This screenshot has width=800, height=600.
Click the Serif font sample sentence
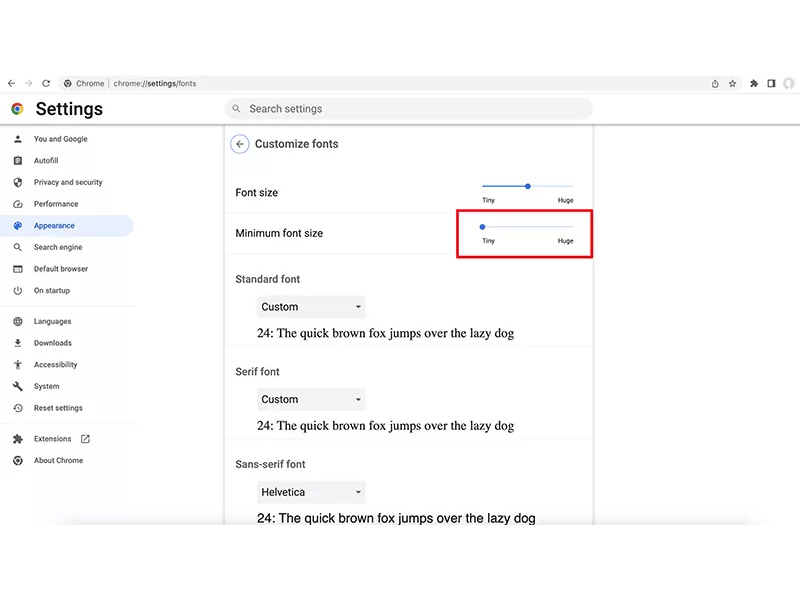click(385, 426)
